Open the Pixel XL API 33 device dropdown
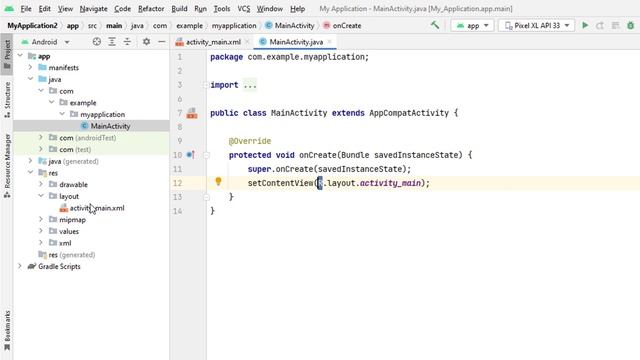 (x=536, y=25)
